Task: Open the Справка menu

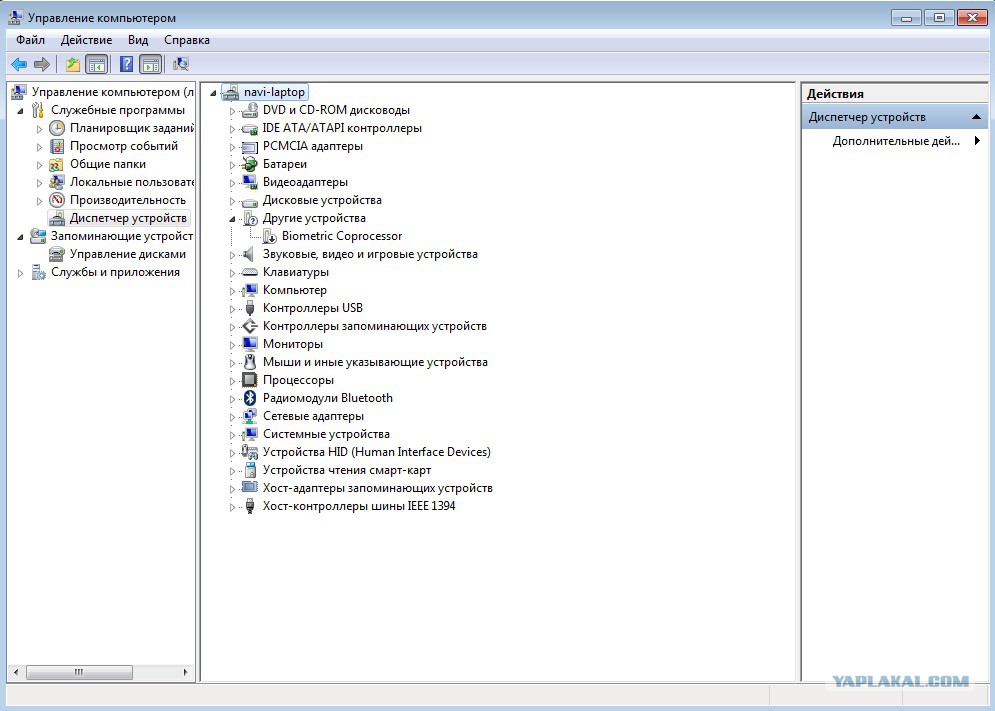Action: click(187, 40)
